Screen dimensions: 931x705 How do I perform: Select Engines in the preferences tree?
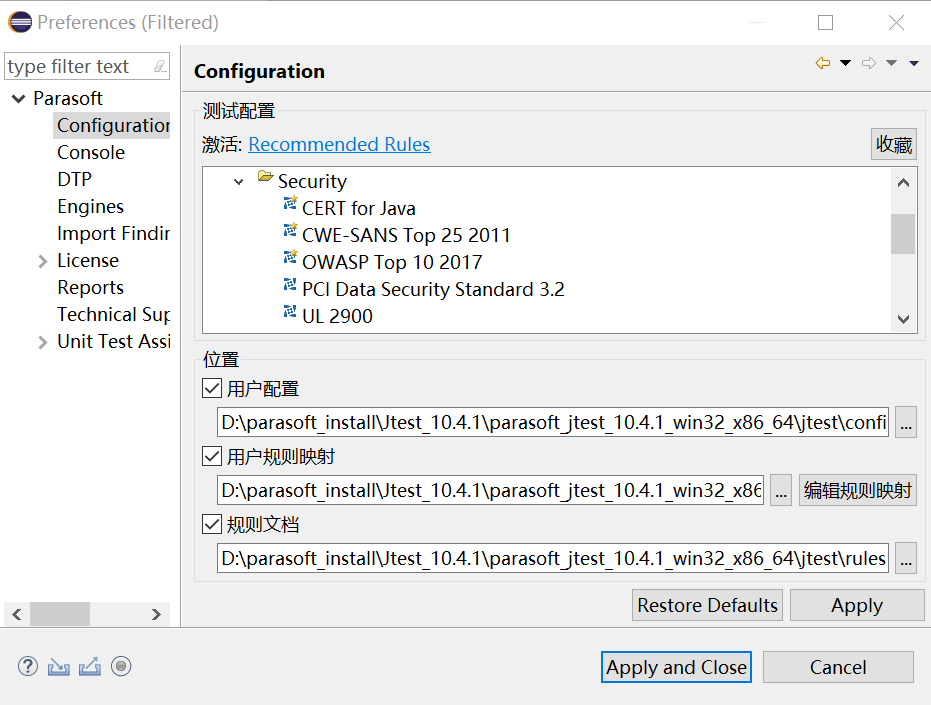[90, 206]
